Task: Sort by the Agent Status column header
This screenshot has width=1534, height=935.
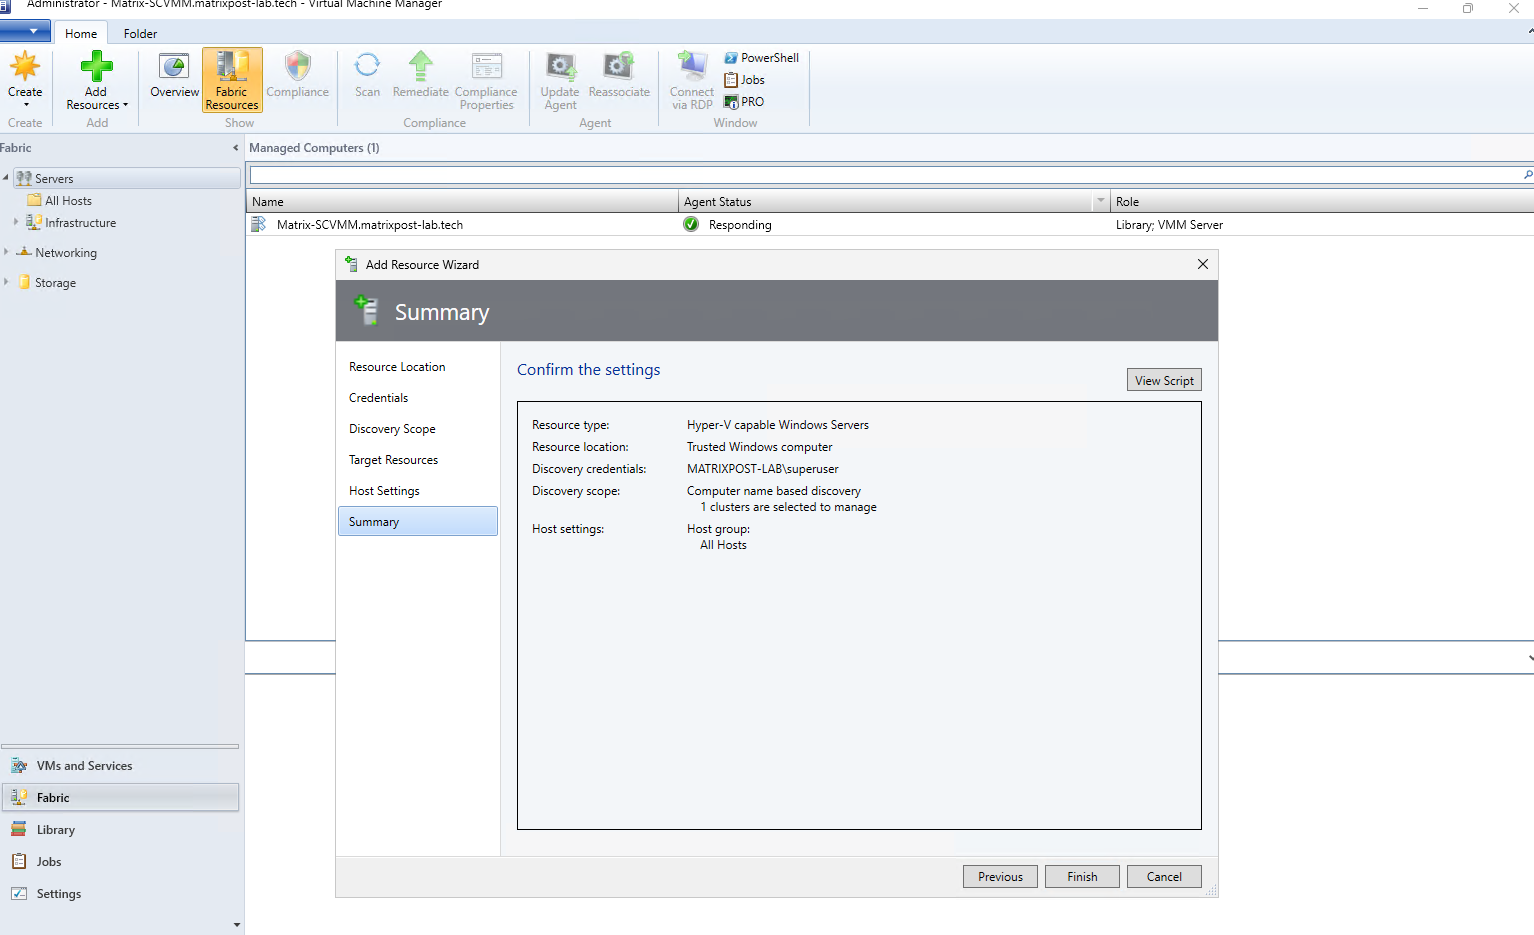Action: [886, 201]
